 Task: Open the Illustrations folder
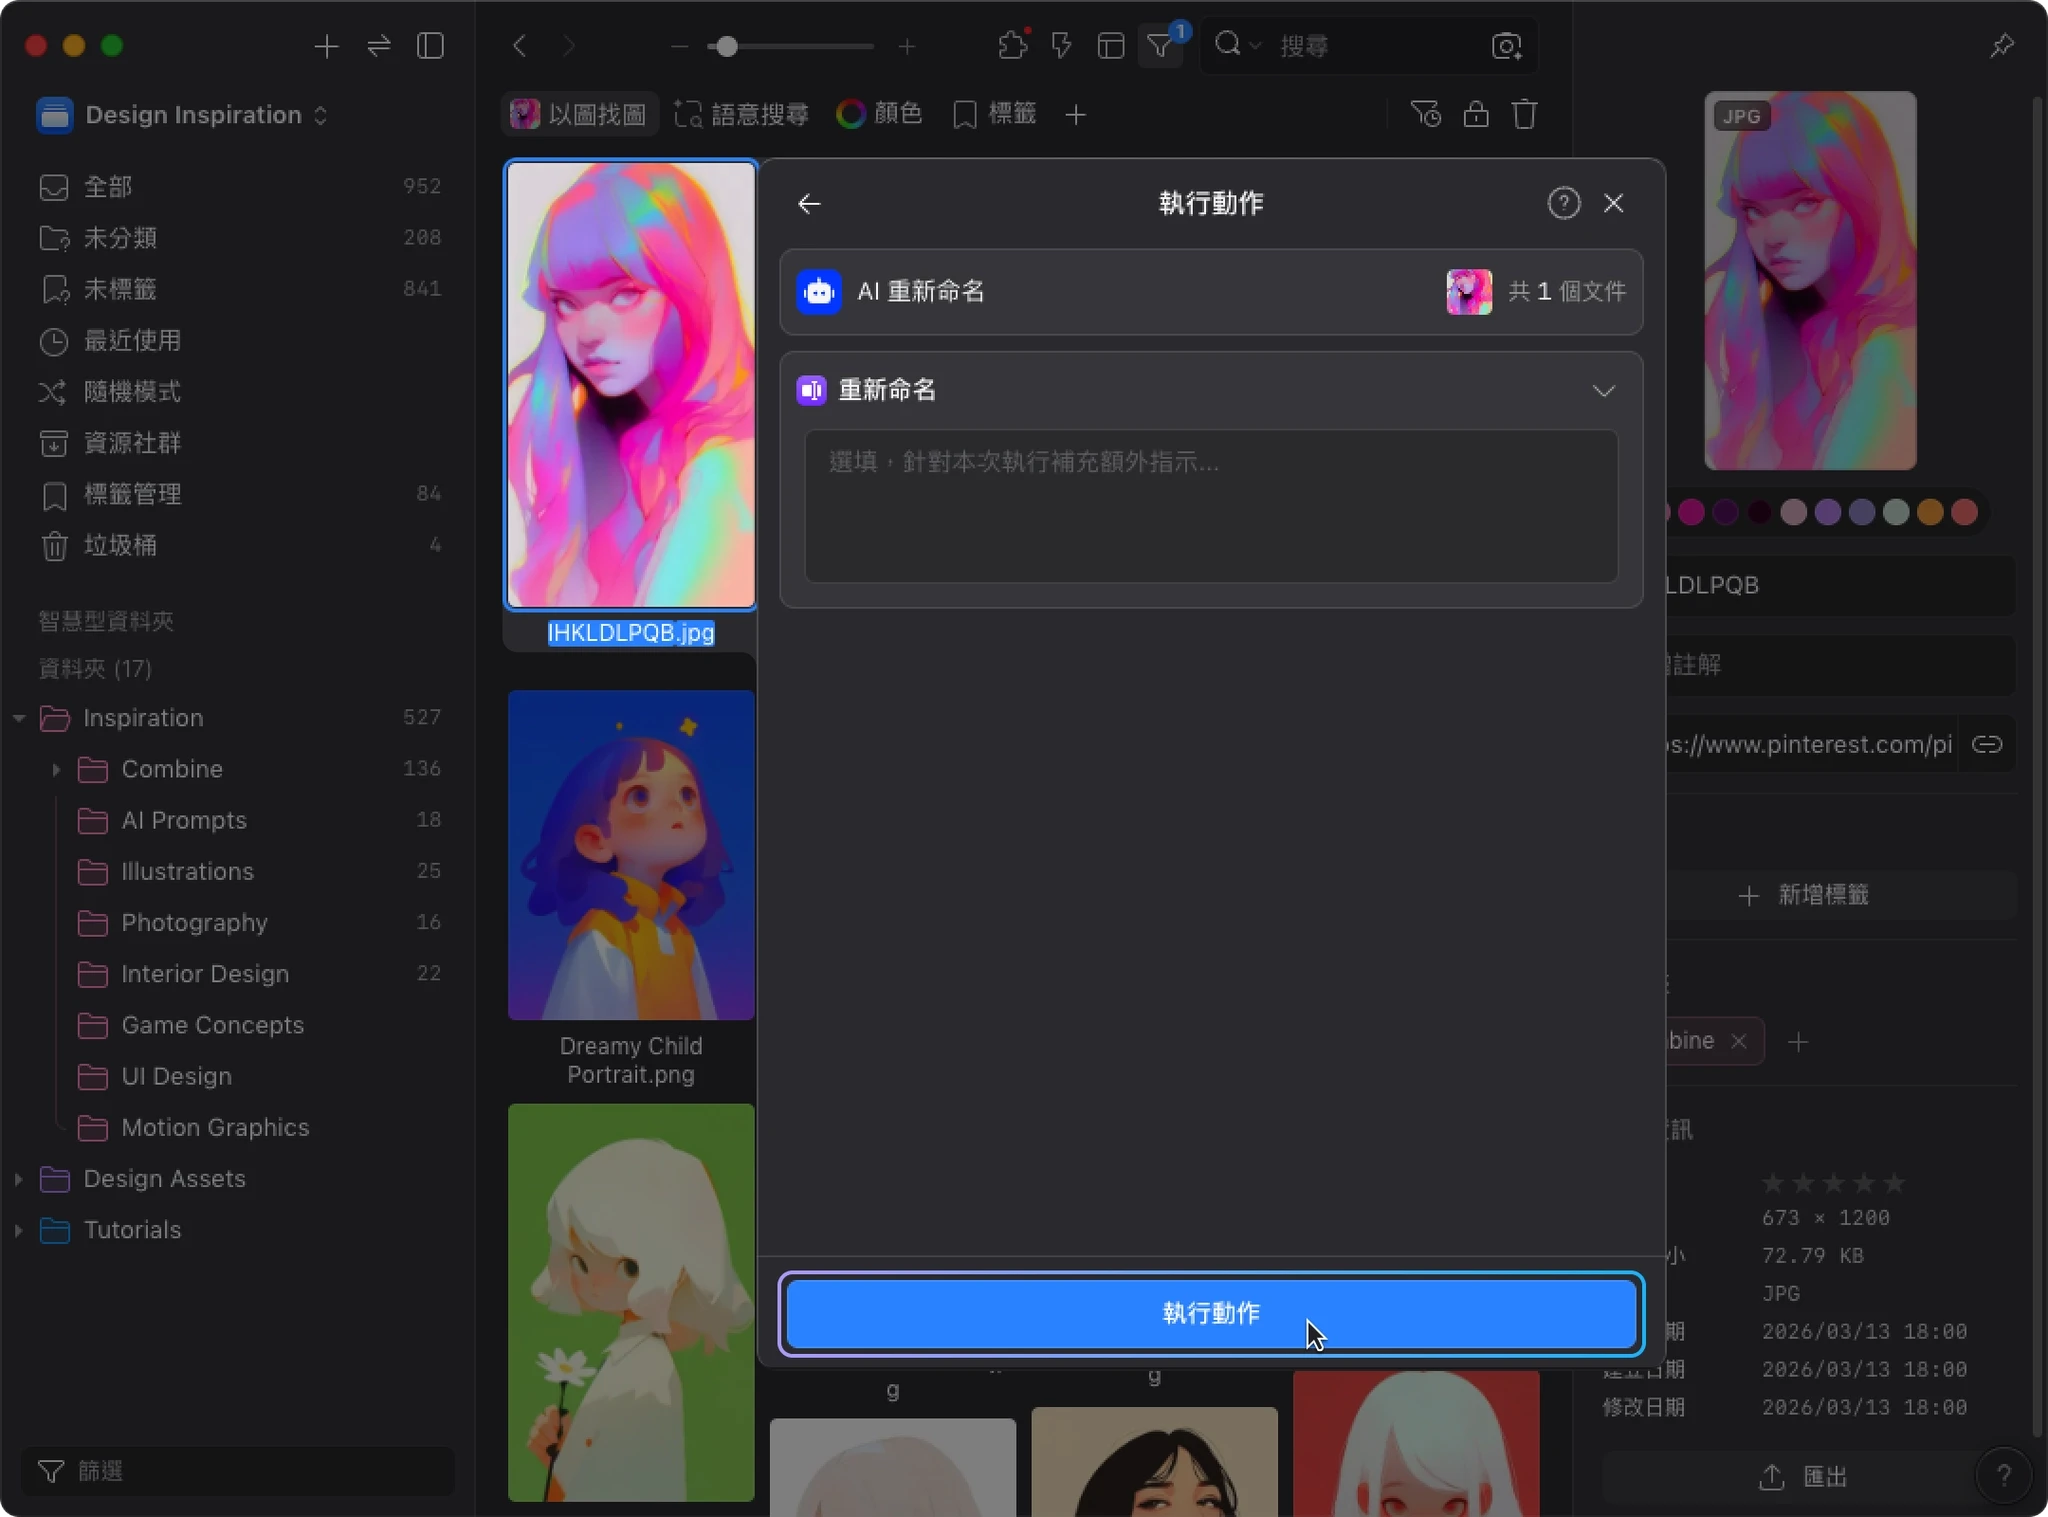pos(187,871)
